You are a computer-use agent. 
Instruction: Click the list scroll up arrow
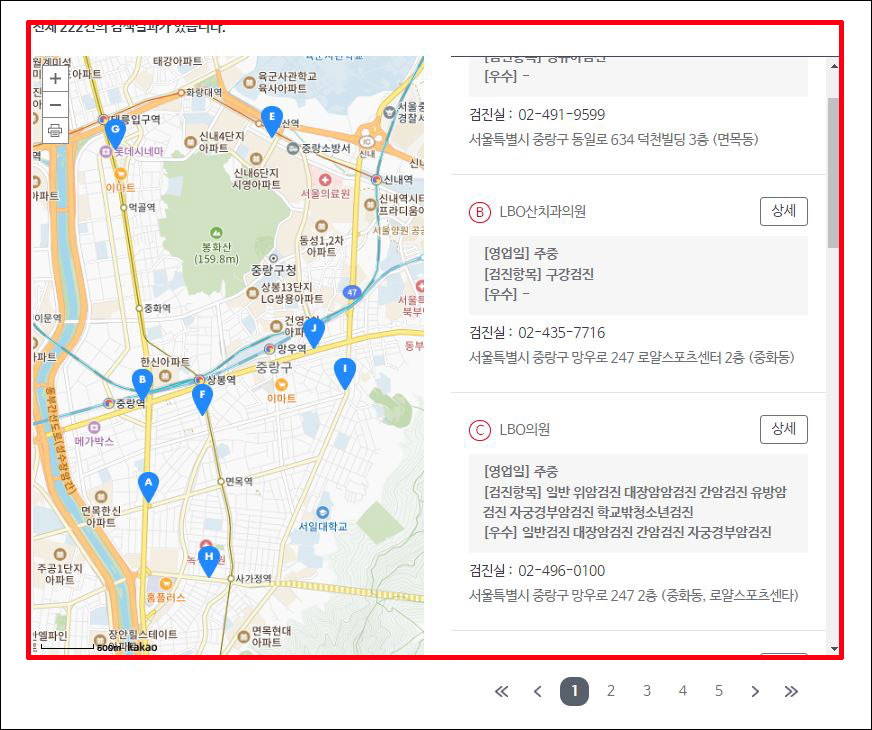[834, 66]
